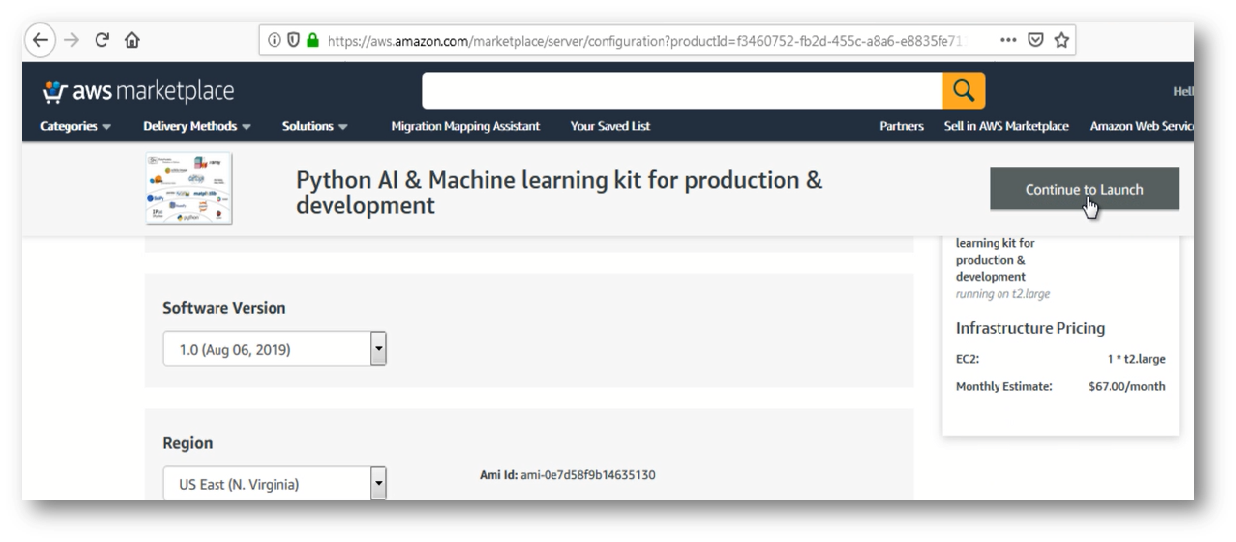1236x542 pixels.
Task: Click the Software Version label
Action: [x=224, y=308]
